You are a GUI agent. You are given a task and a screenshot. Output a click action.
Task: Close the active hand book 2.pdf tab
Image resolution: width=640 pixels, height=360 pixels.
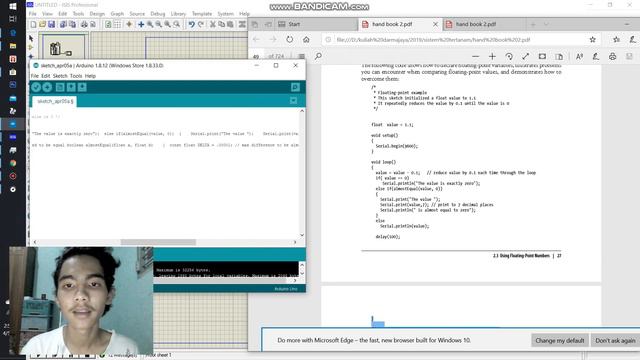click(x=435, y=24)
